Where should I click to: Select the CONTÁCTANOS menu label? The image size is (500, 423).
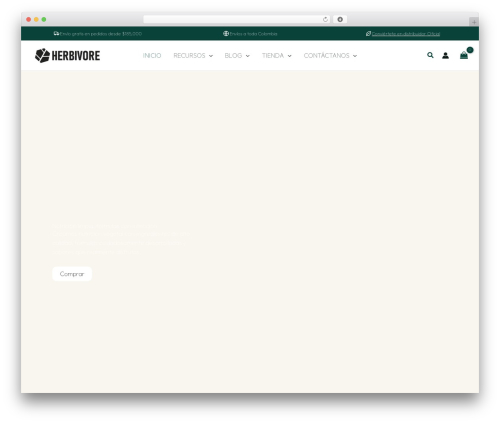click(326, 56)
